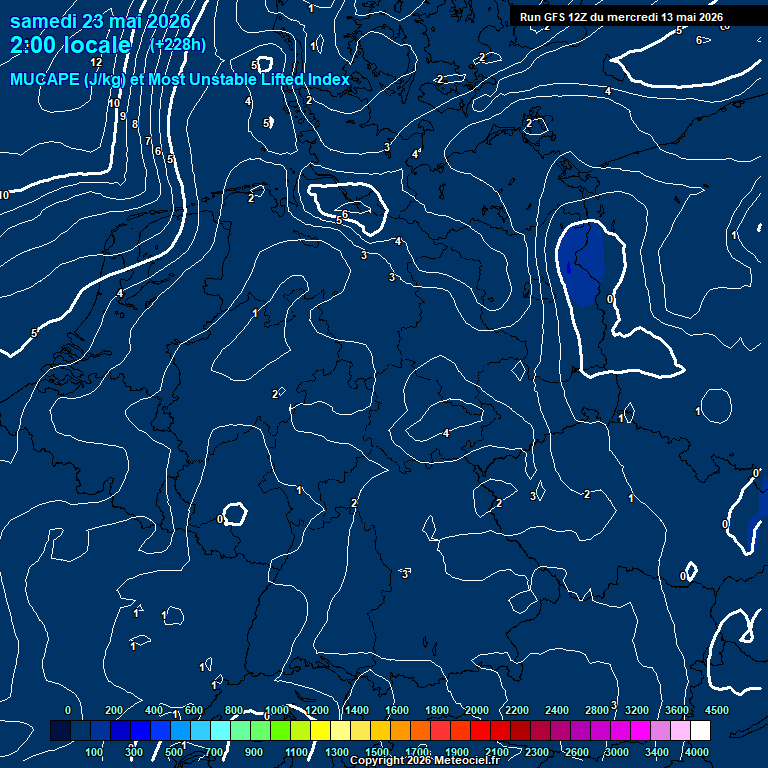Click the sky blue swatch between 500 and 600
This screenshot has width=768, height=768.
coord(180,730)
